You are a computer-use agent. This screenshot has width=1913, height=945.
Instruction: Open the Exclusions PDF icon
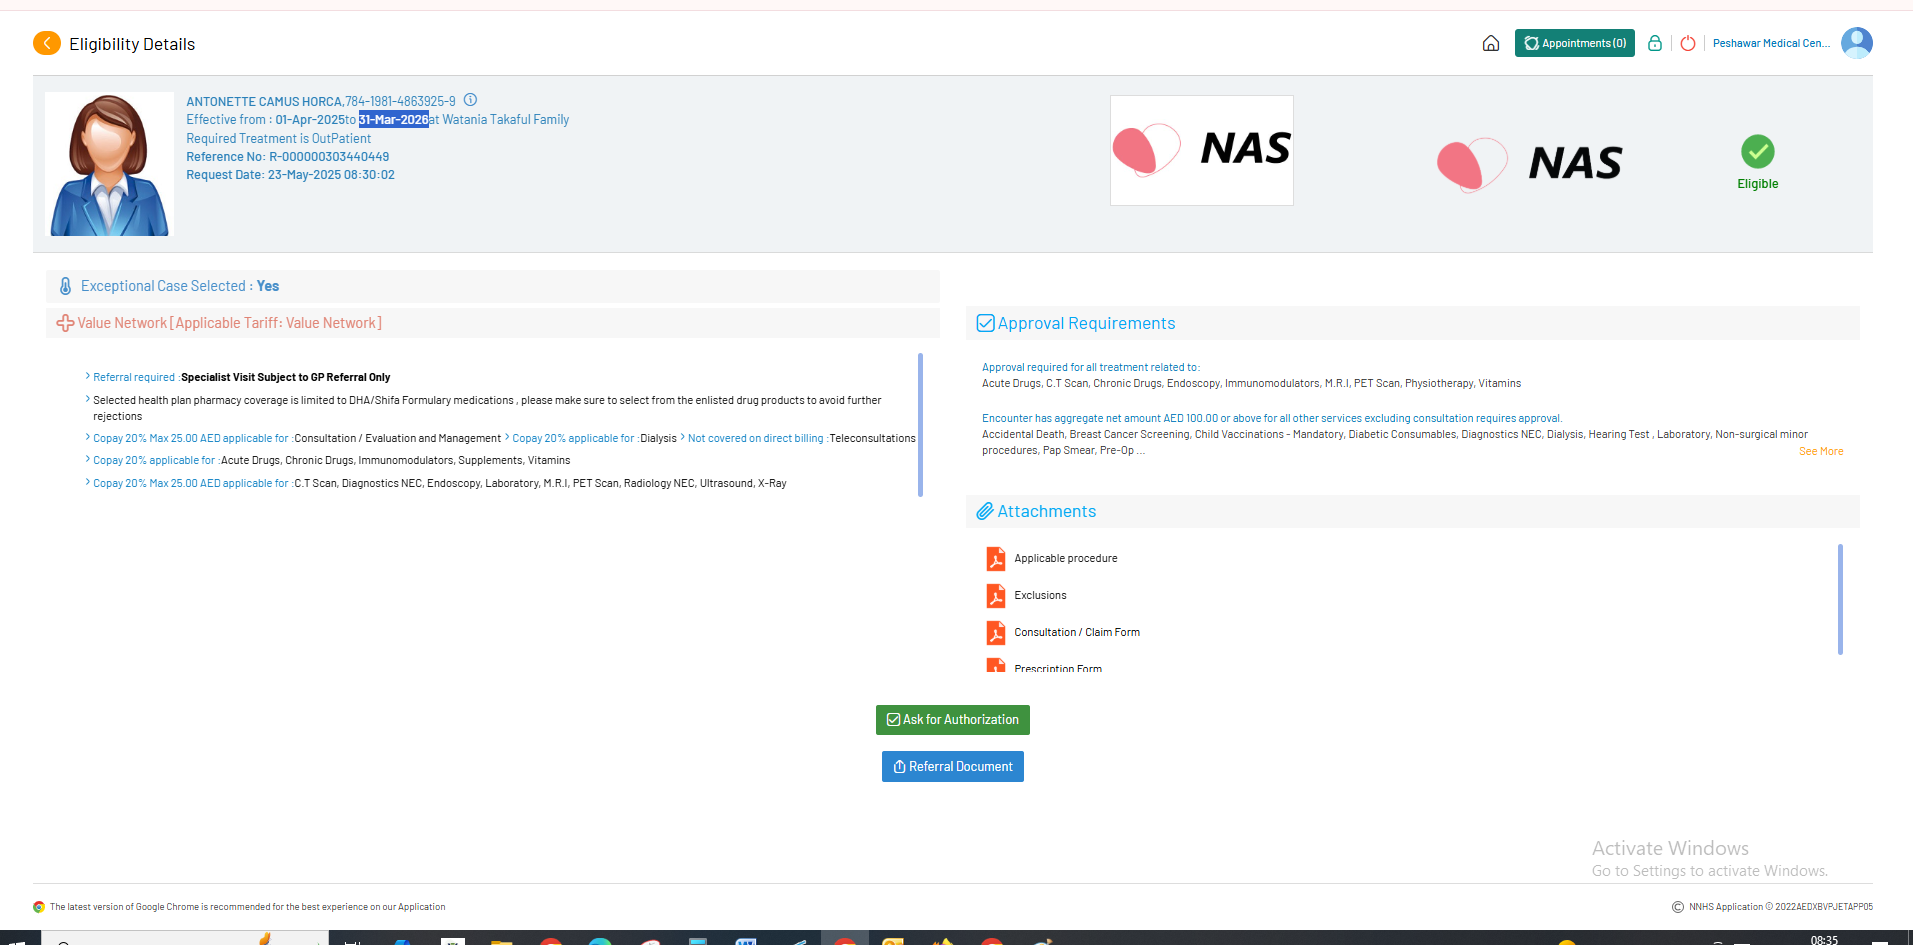coord(995,595)
